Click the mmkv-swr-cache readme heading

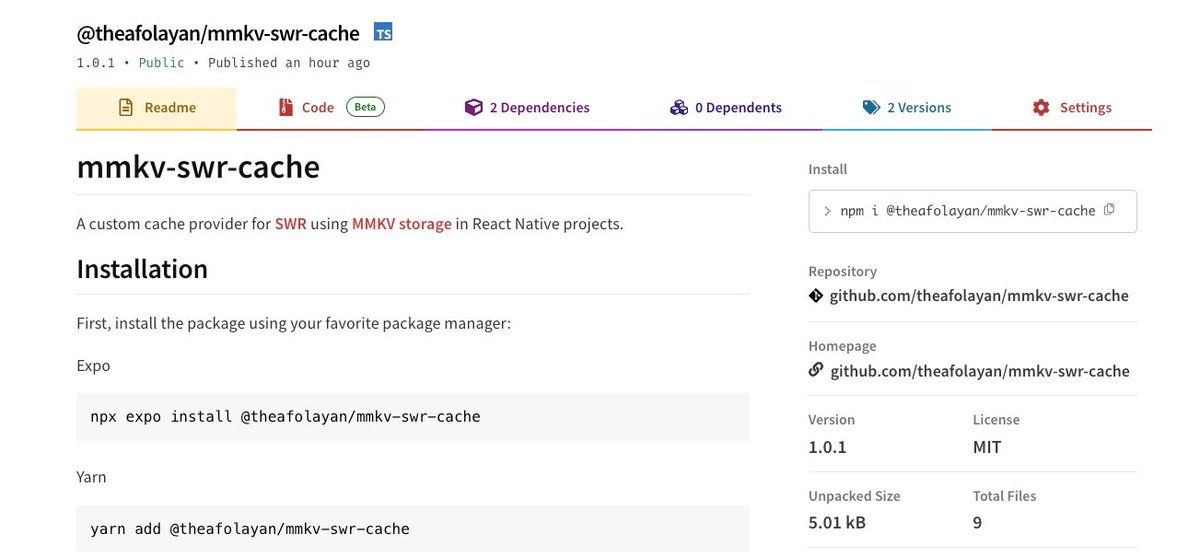[x=198, y=166]
